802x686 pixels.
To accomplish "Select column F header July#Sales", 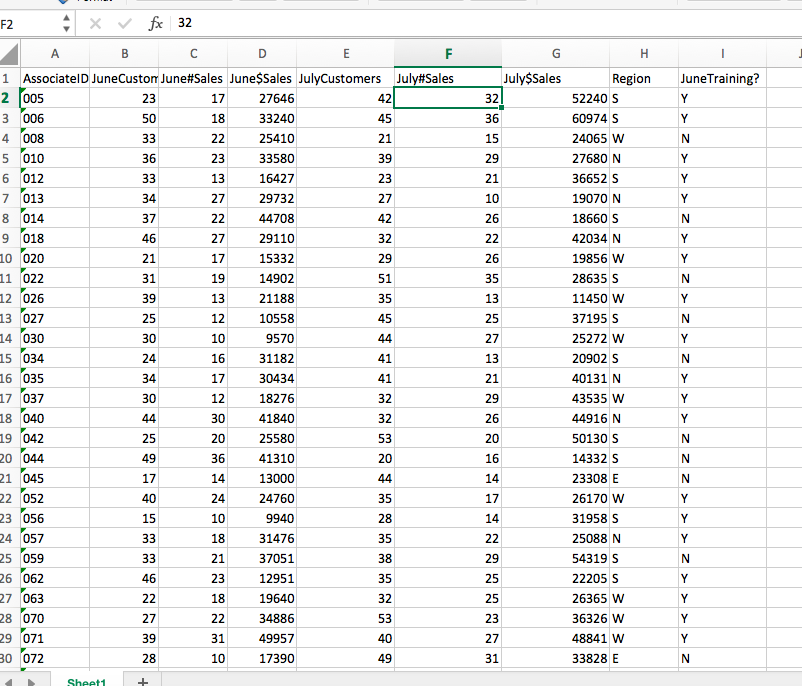I will [x=447, y=55].
